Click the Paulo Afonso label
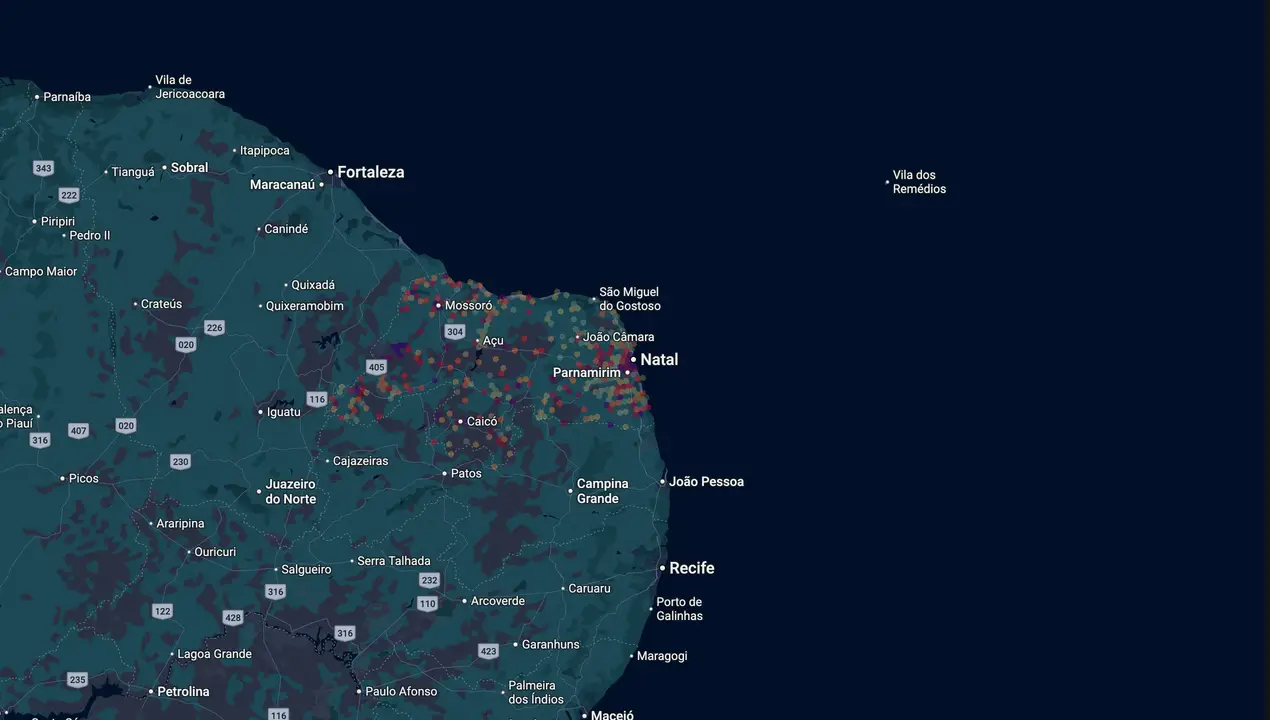 [x=401, y=692]
